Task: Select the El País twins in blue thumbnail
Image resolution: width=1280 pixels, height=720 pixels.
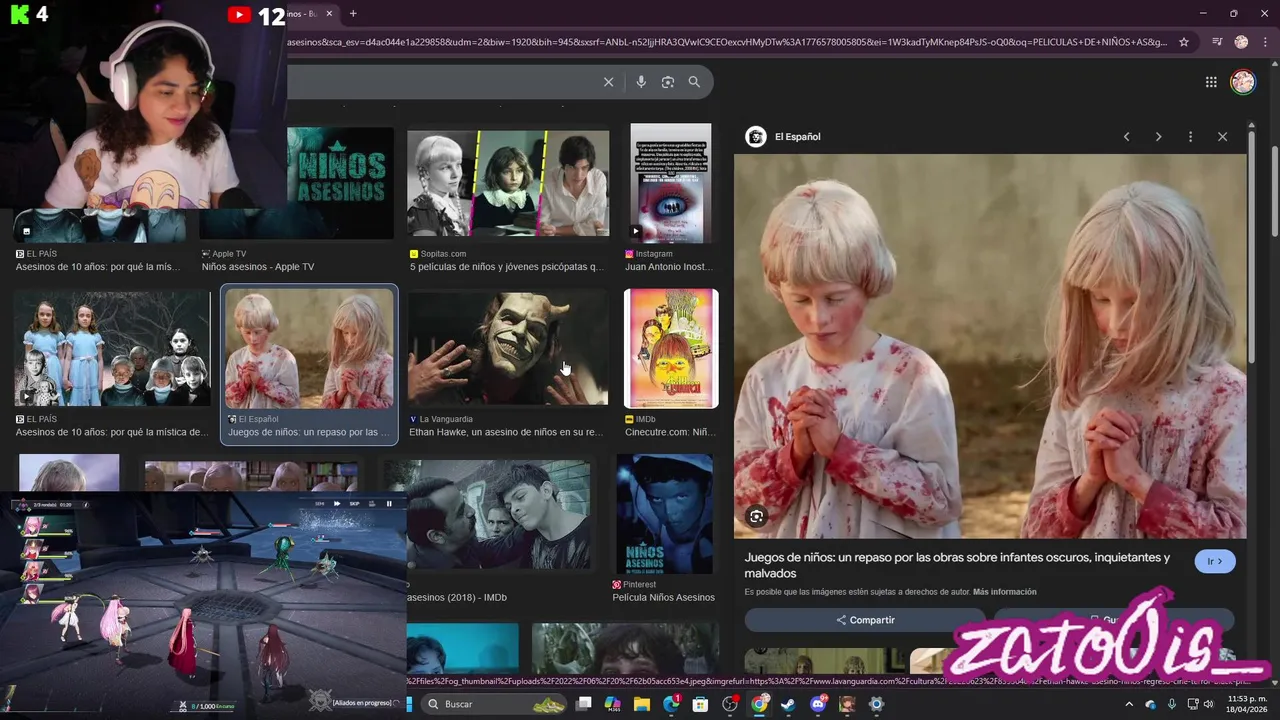Action: 112,348
